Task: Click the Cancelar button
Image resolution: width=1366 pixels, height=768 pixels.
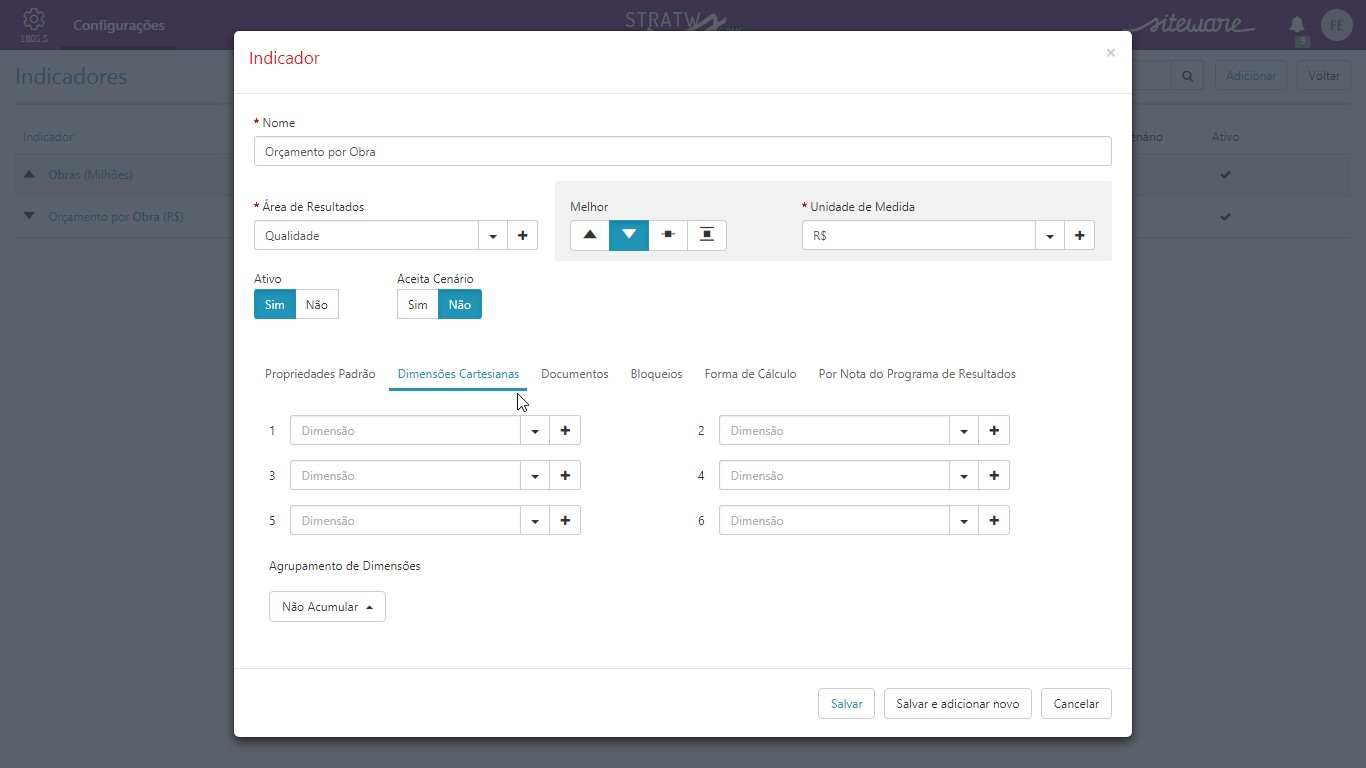Action: 1076,704
